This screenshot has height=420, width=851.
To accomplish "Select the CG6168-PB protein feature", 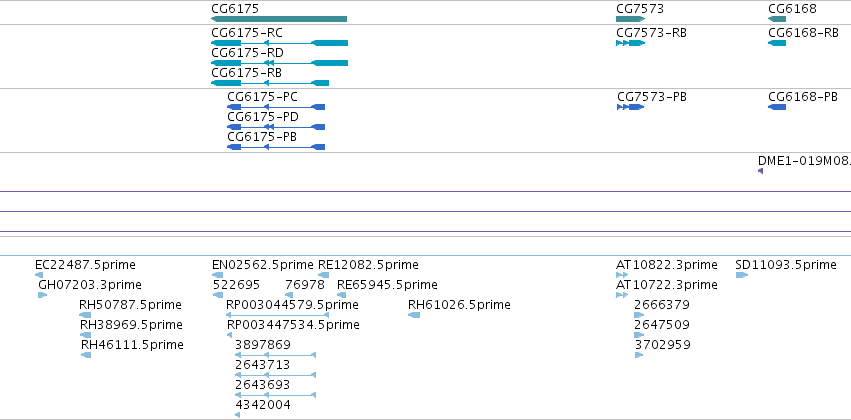I will pos(777,107).
